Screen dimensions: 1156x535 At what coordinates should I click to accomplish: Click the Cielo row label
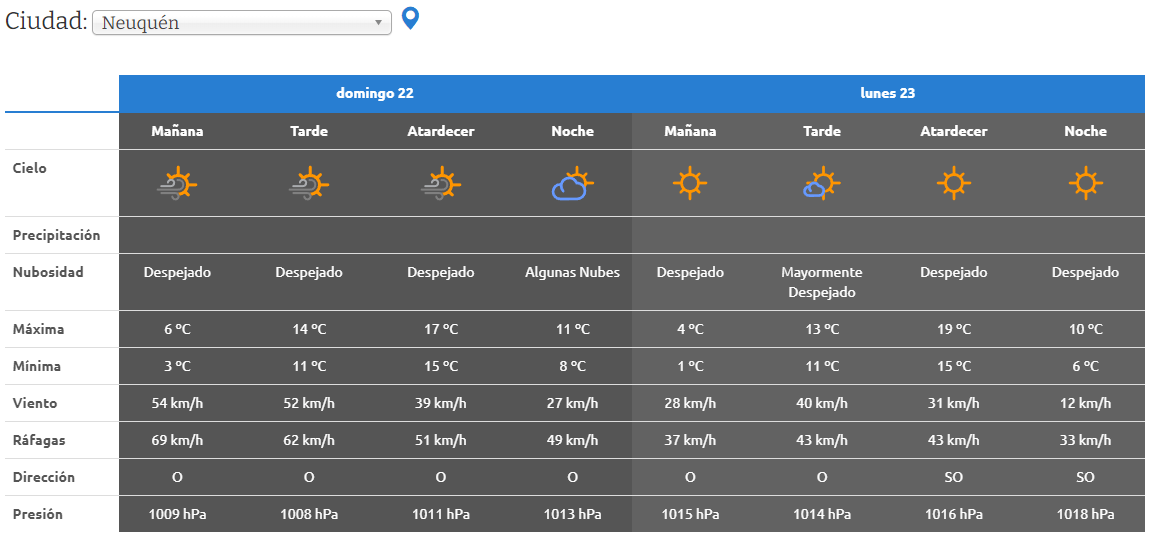(30, 168)
